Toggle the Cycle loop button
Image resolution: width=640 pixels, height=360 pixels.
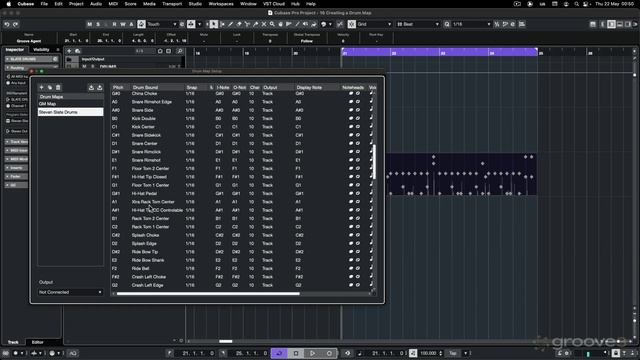tap(280, 353)
